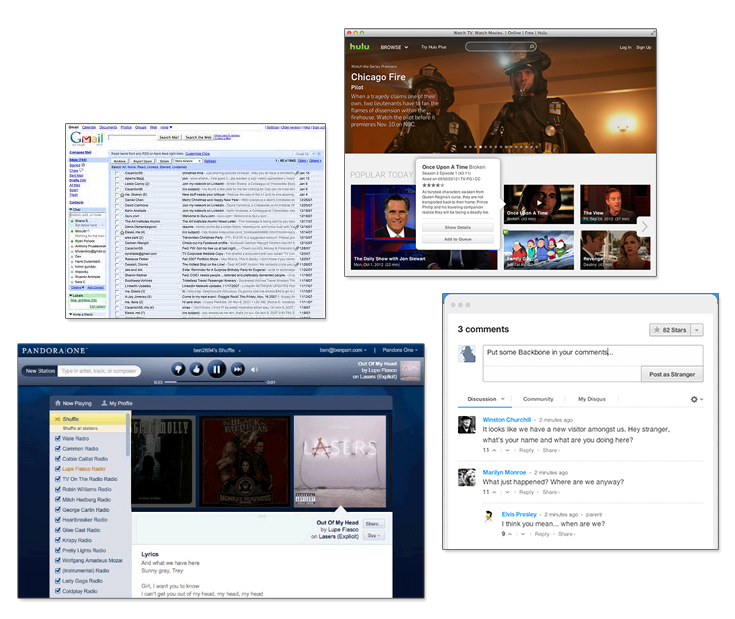Click Share button in Pandora
The image size is (735, 619).
click(374, 524)
